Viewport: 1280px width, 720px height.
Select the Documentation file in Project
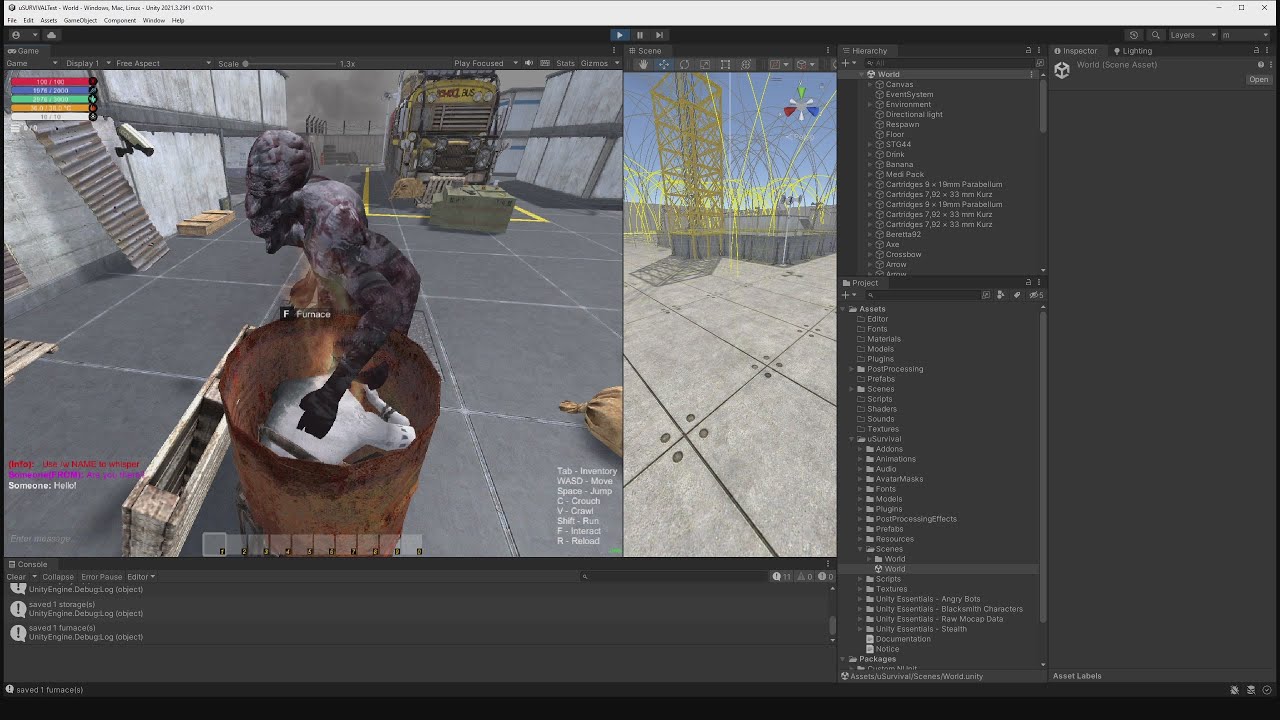pos(903,639)
